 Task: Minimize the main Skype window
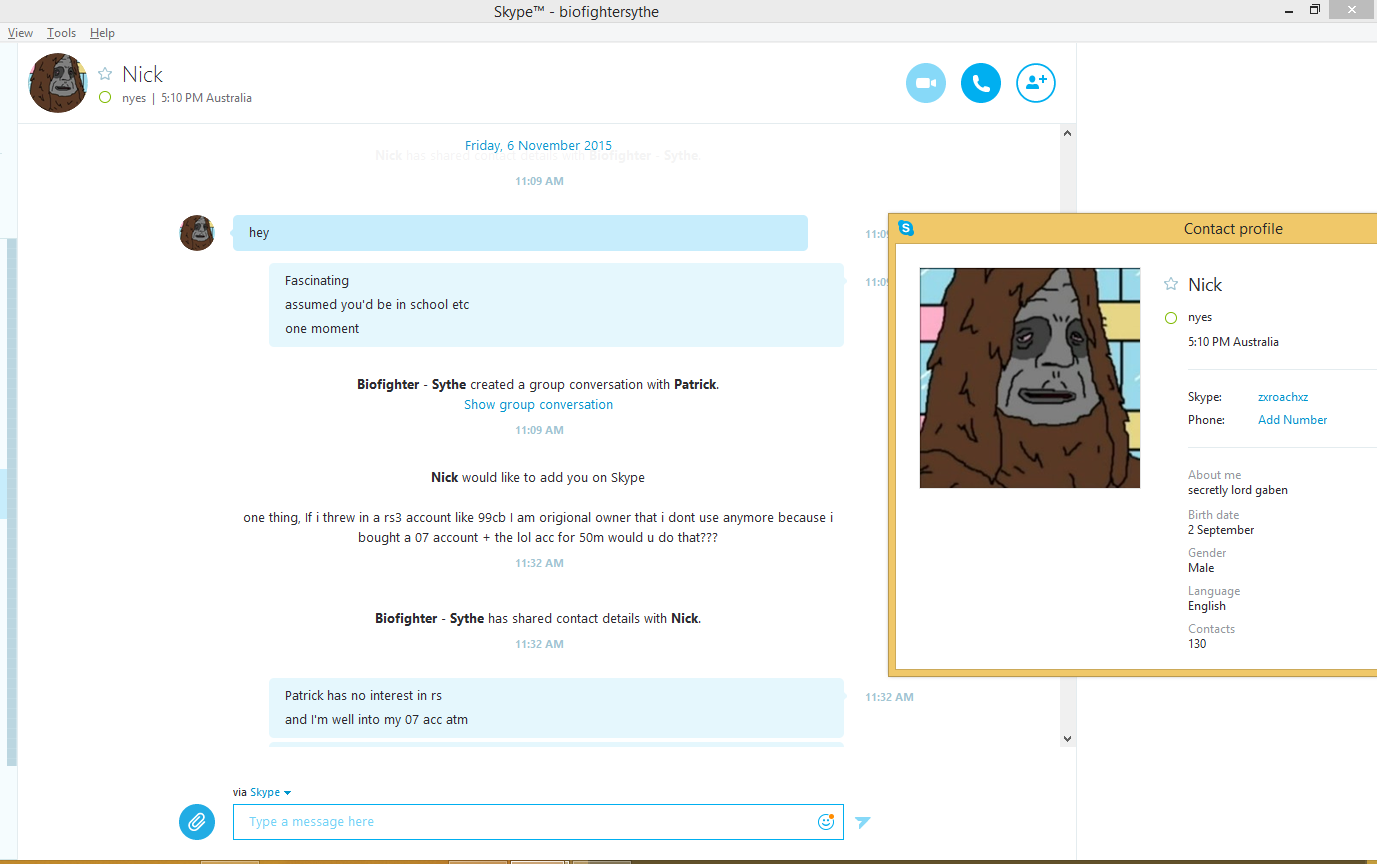click(x=1288, y=10)
